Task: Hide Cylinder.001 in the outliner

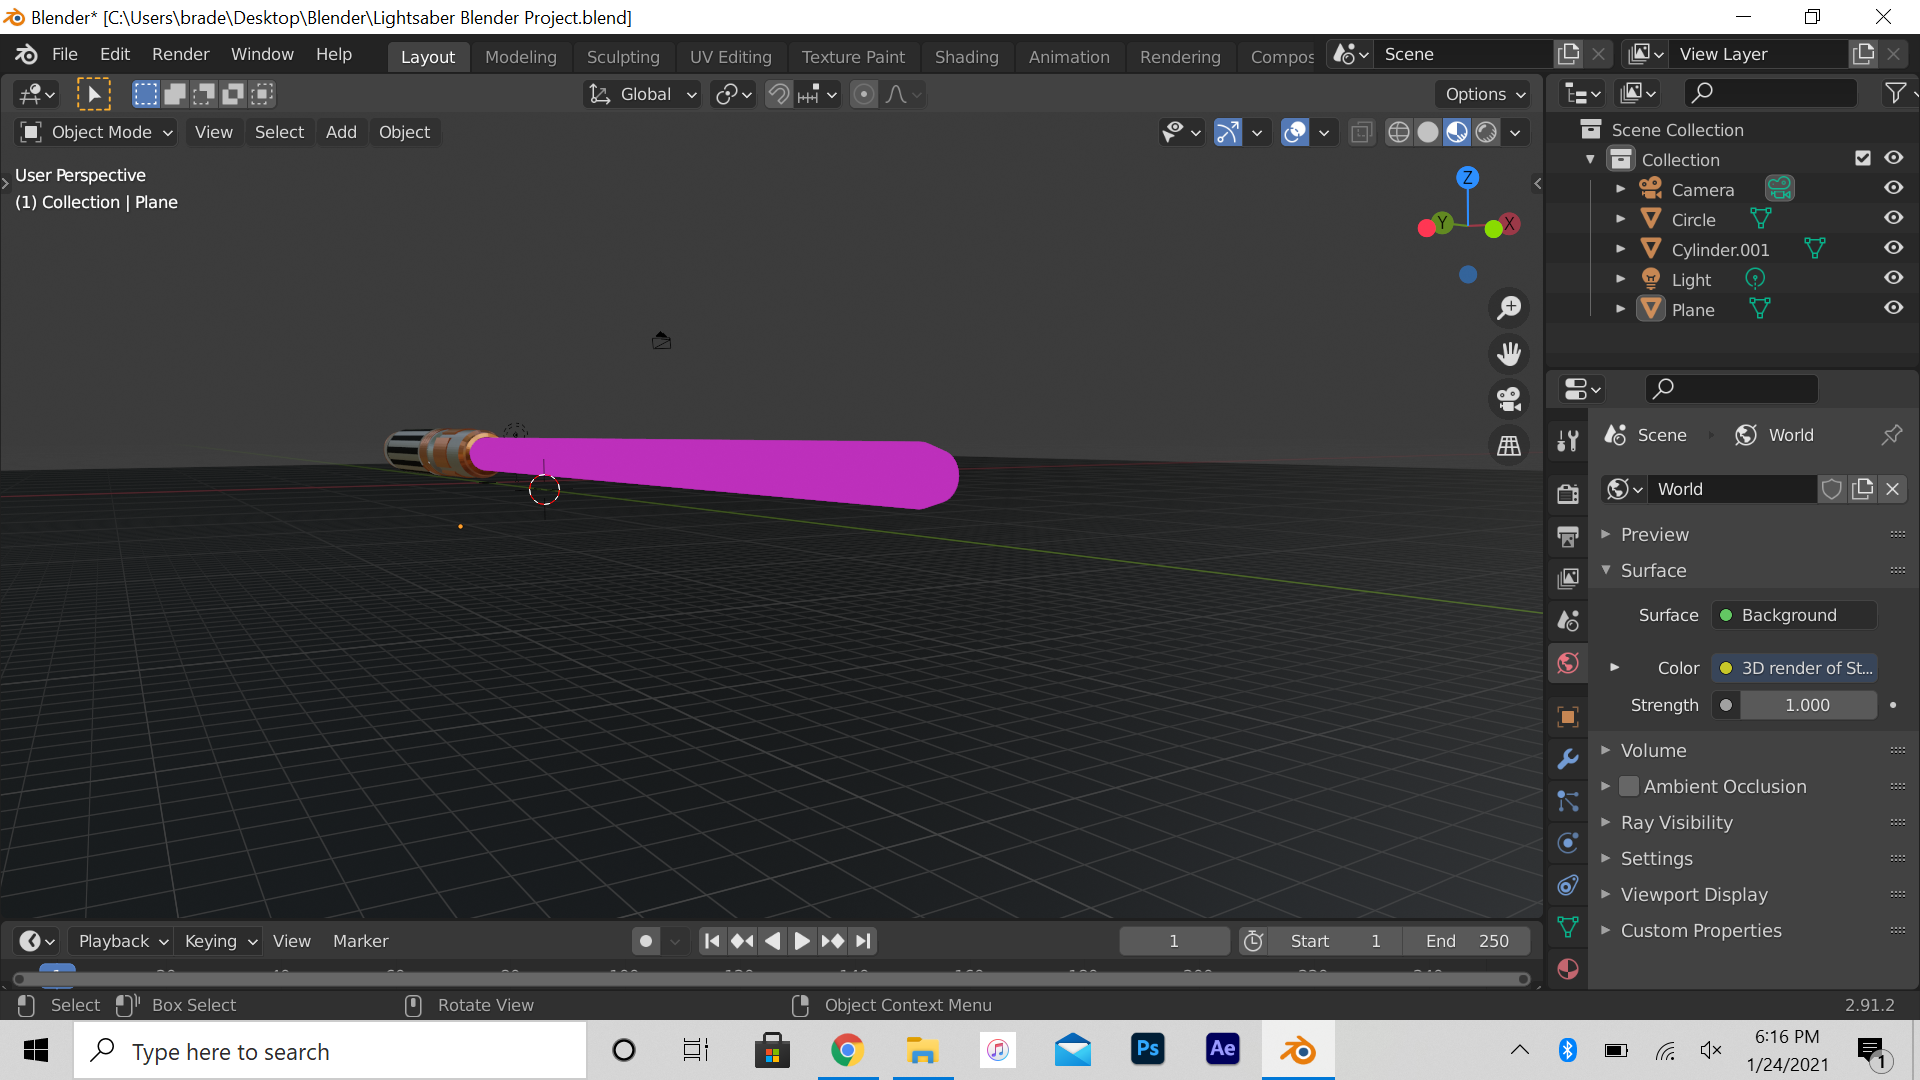Action: tap(1894, 248)
